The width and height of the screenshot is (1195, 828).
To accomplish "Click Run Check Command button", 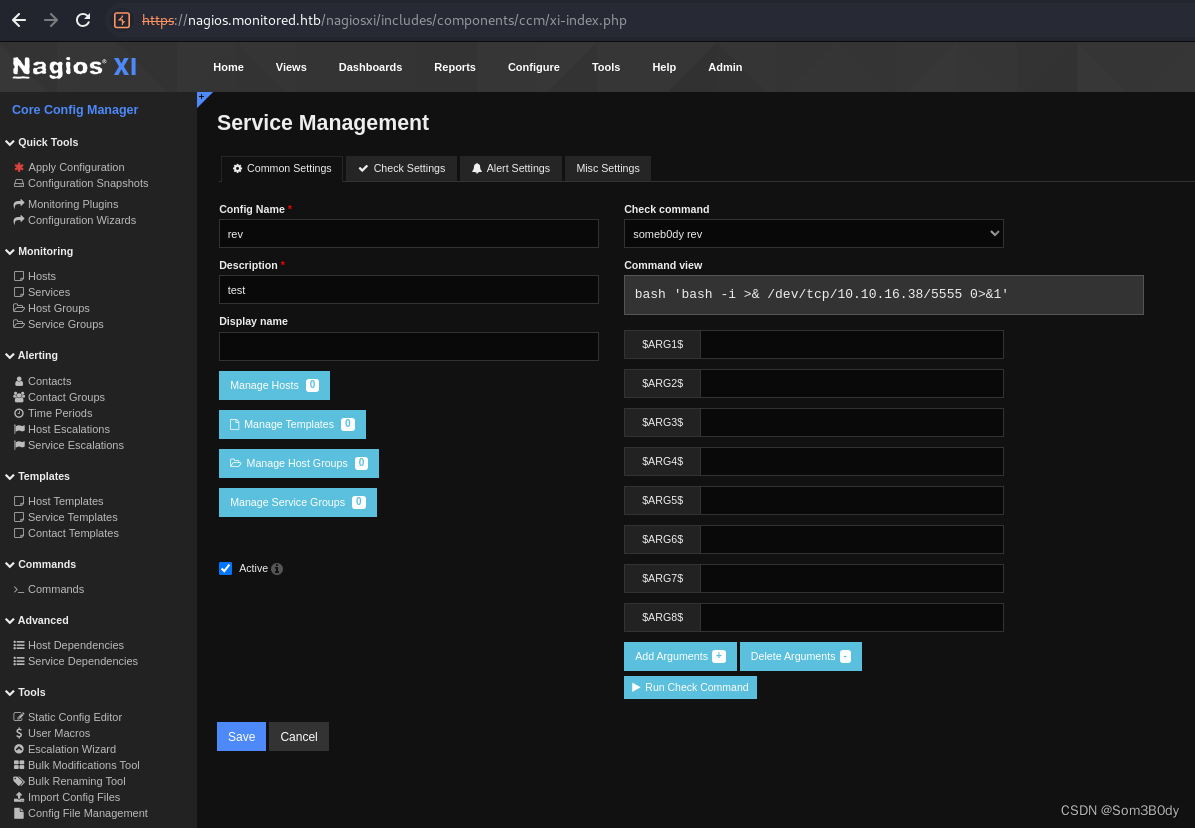I will pyautogui.click(x=690, y=687).
